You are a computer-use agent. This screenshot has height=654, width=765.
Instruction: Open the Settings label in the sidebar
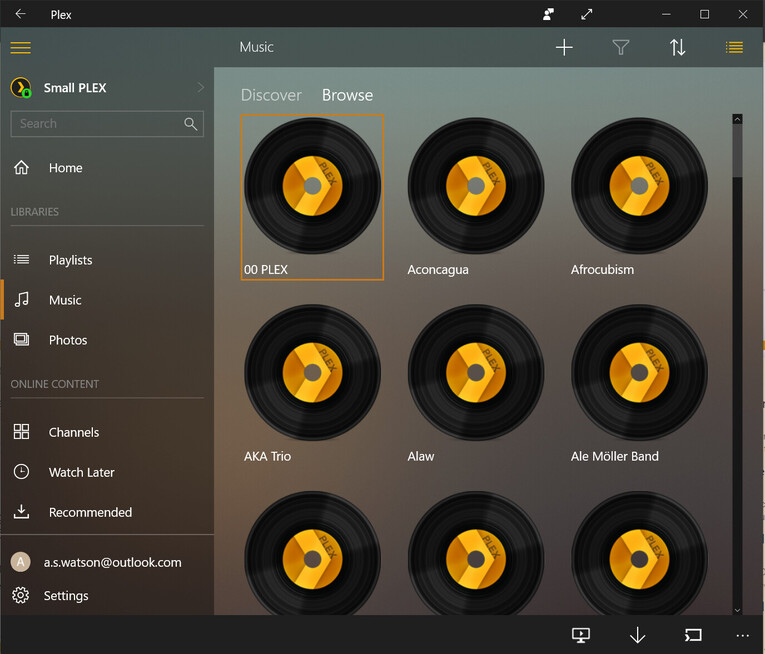pos(66,595)
